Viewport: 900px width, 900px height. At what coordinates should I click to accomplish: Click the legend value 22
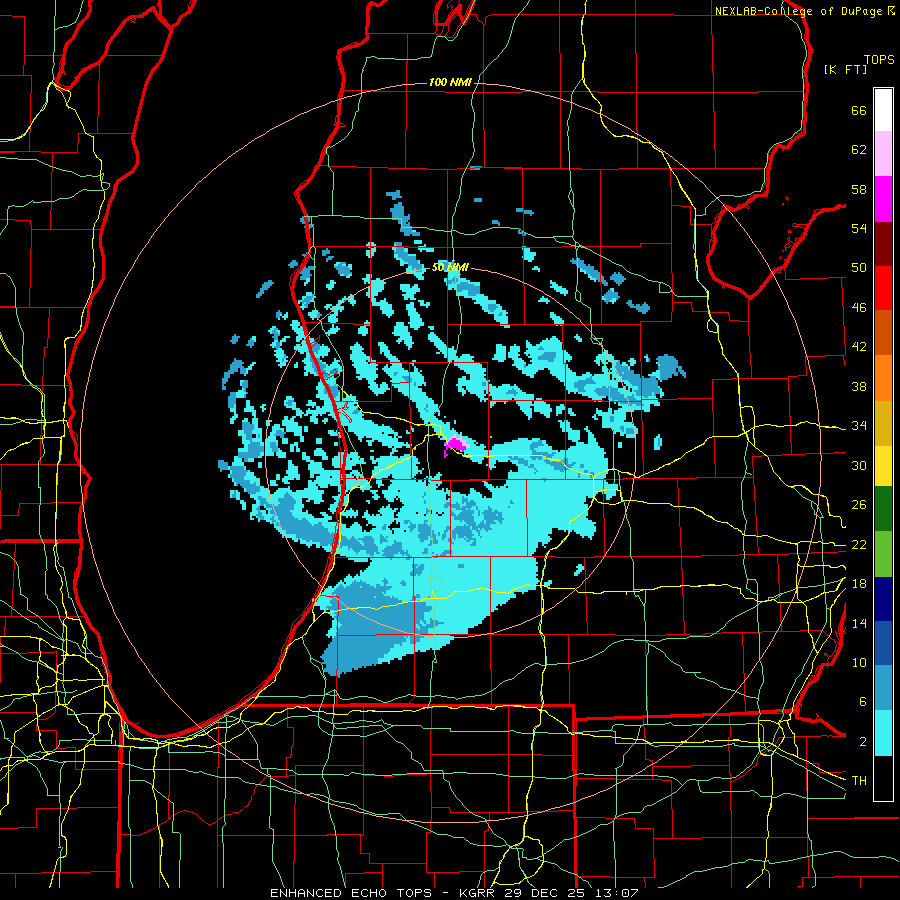click(859, 545)
